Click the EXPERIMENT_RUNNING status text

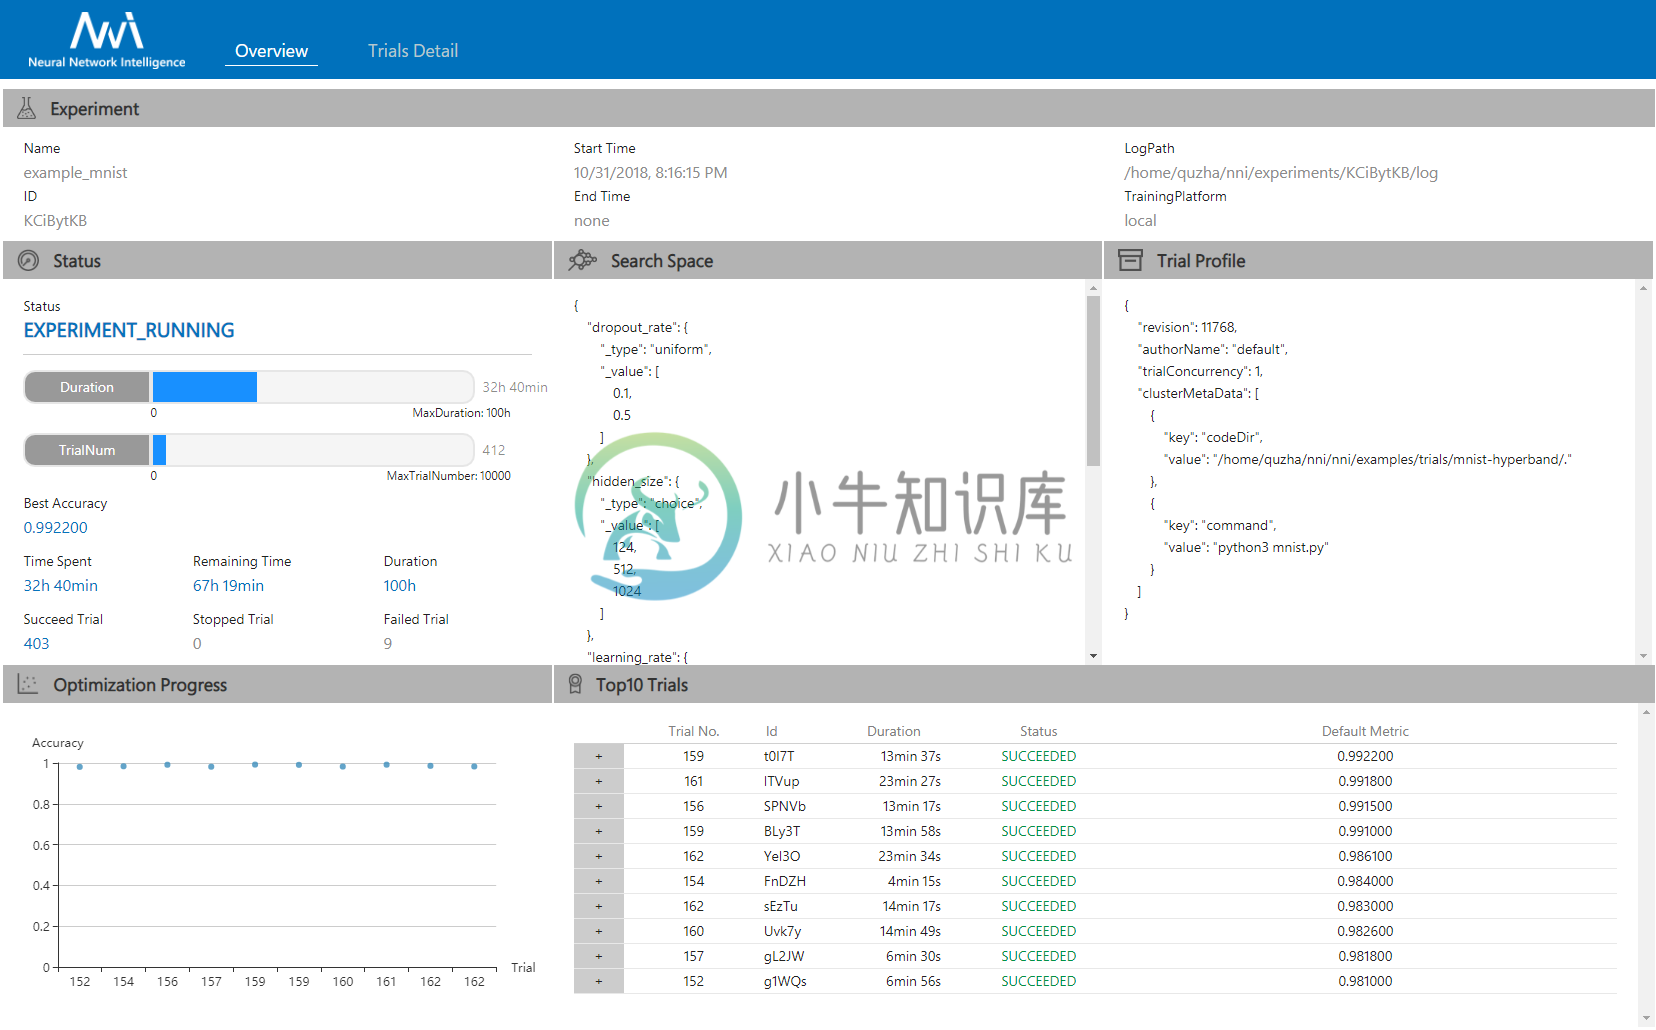(129, 330)
